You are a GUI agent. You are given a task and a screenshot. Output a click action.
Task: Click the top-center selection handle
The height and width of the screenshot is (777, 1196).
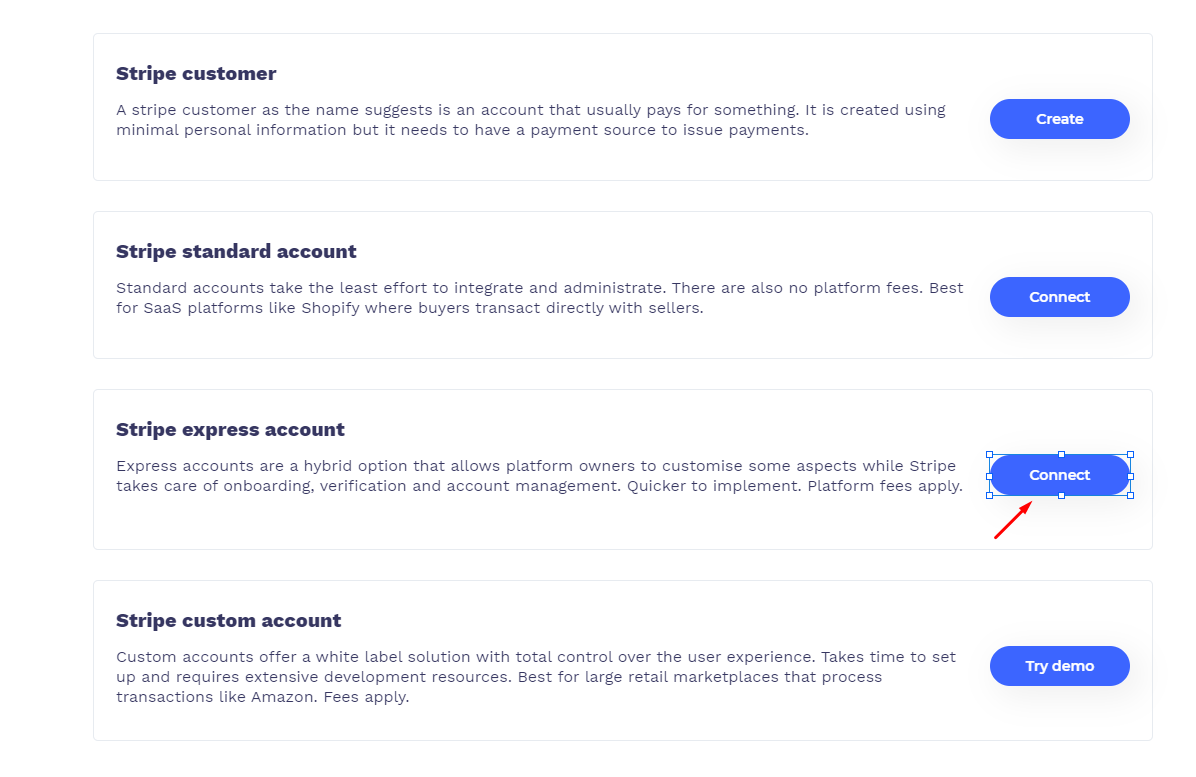point(1061,454)
